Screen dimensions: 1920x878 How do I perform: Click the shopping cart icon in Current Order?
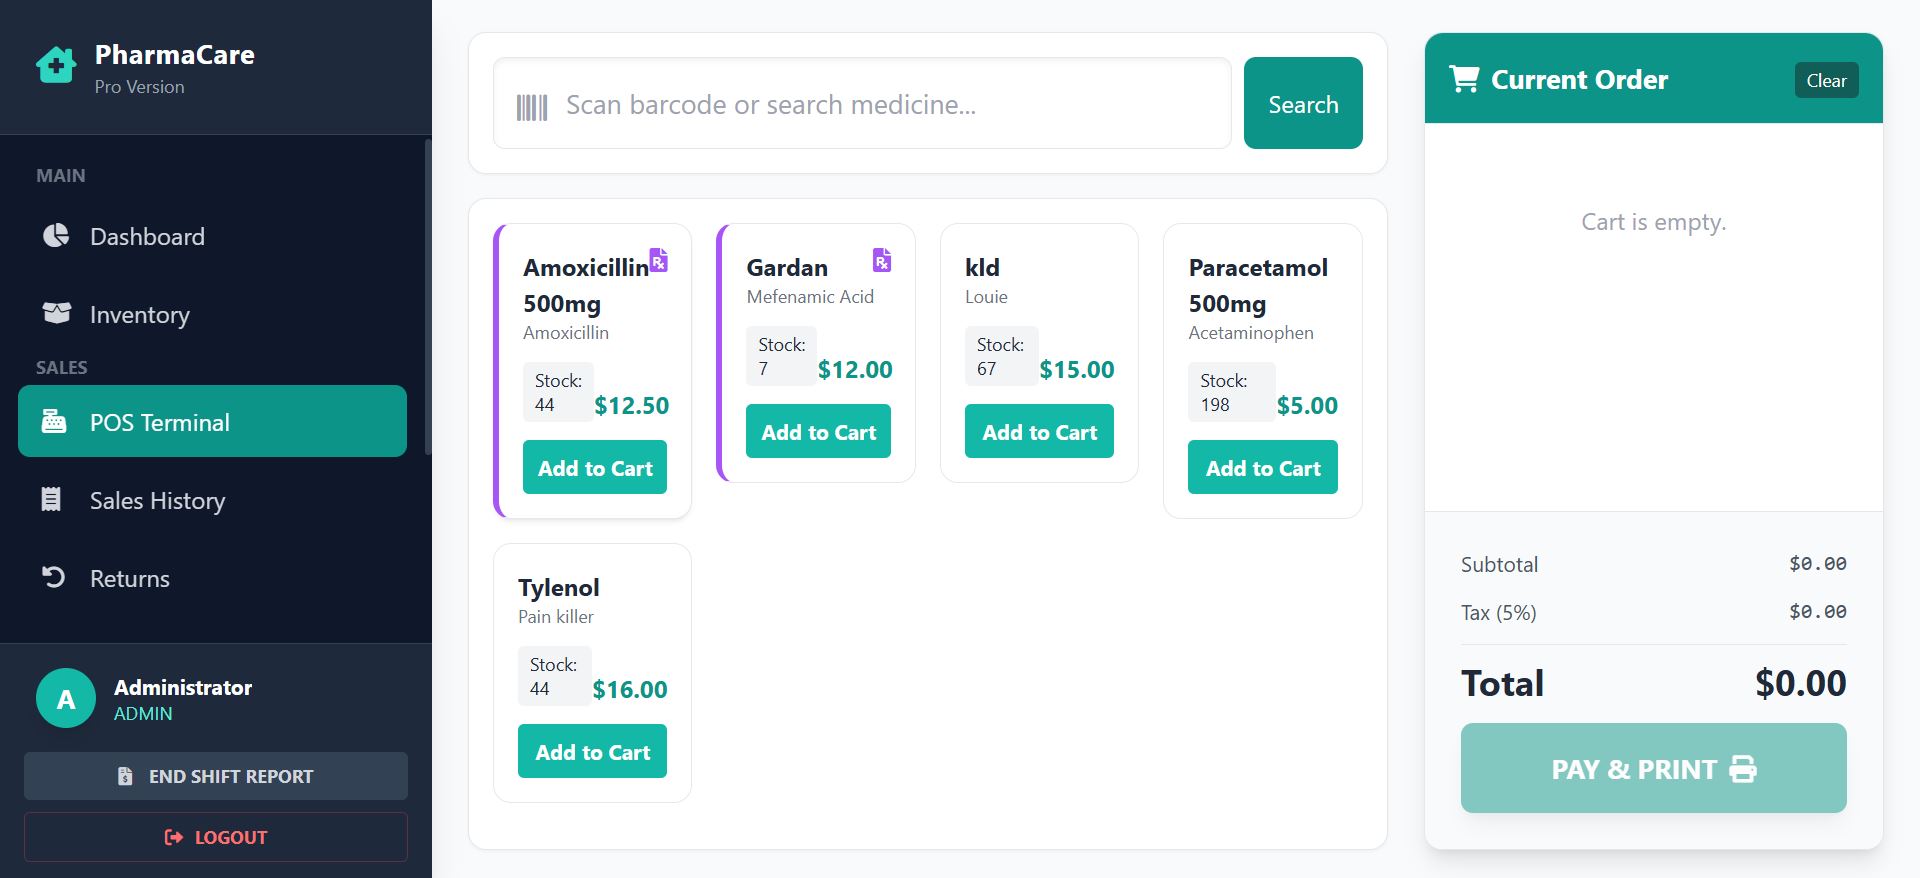tap(1464, 79)
